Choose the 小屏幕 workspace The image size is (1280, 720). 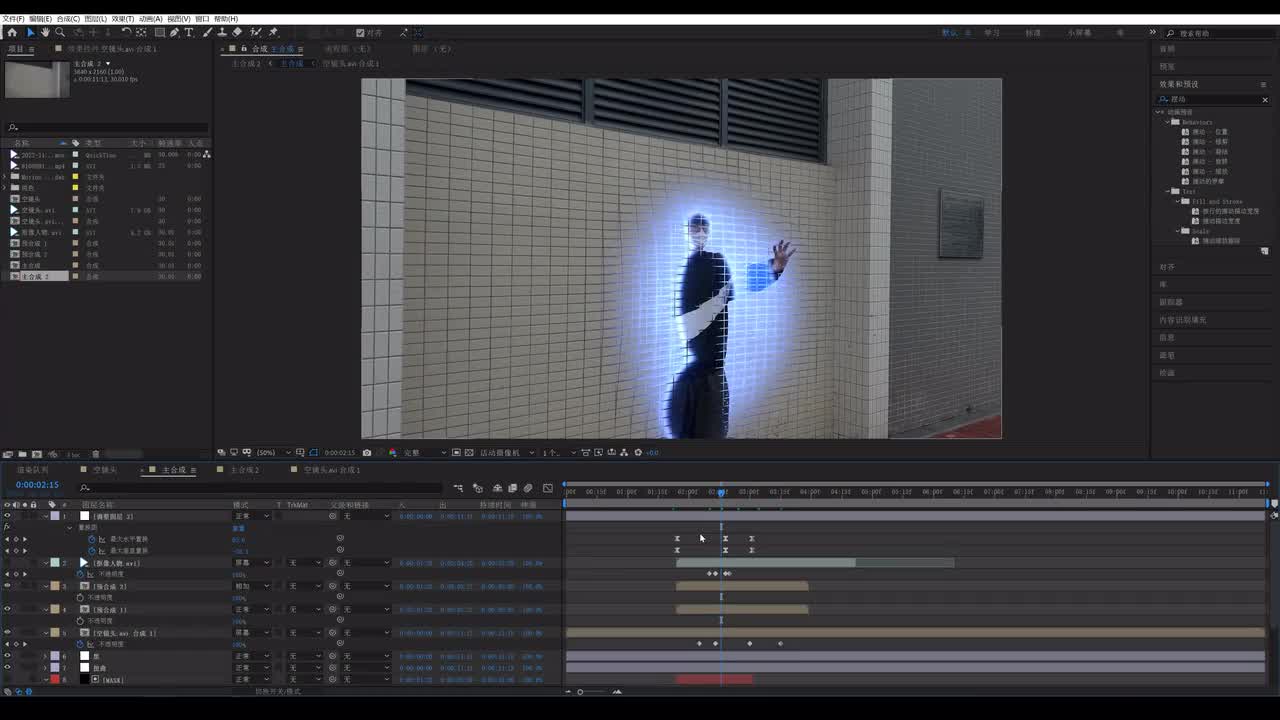tap(1079, 33)
